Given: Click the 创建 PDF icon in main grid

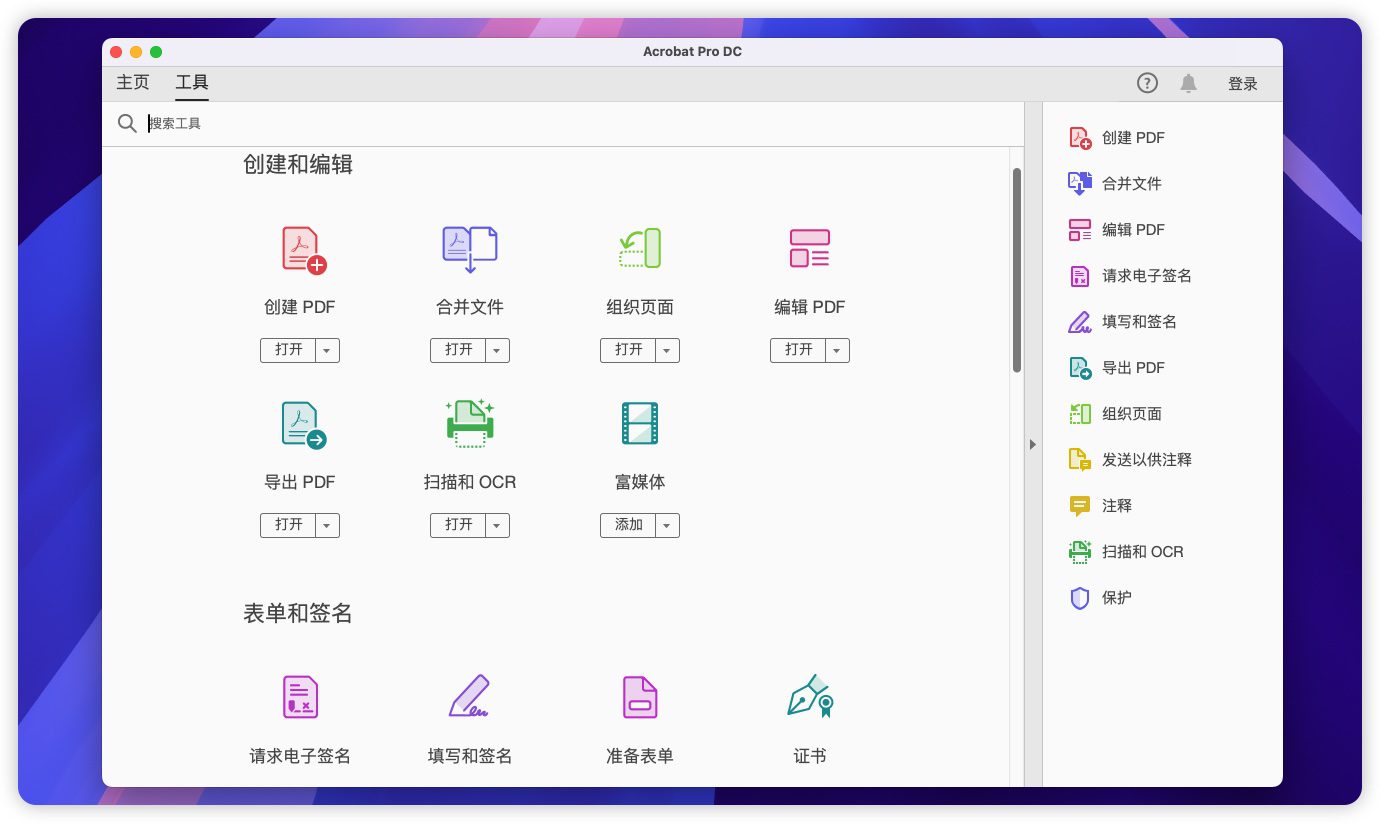Looking at the screenshot, I should 303,250.
